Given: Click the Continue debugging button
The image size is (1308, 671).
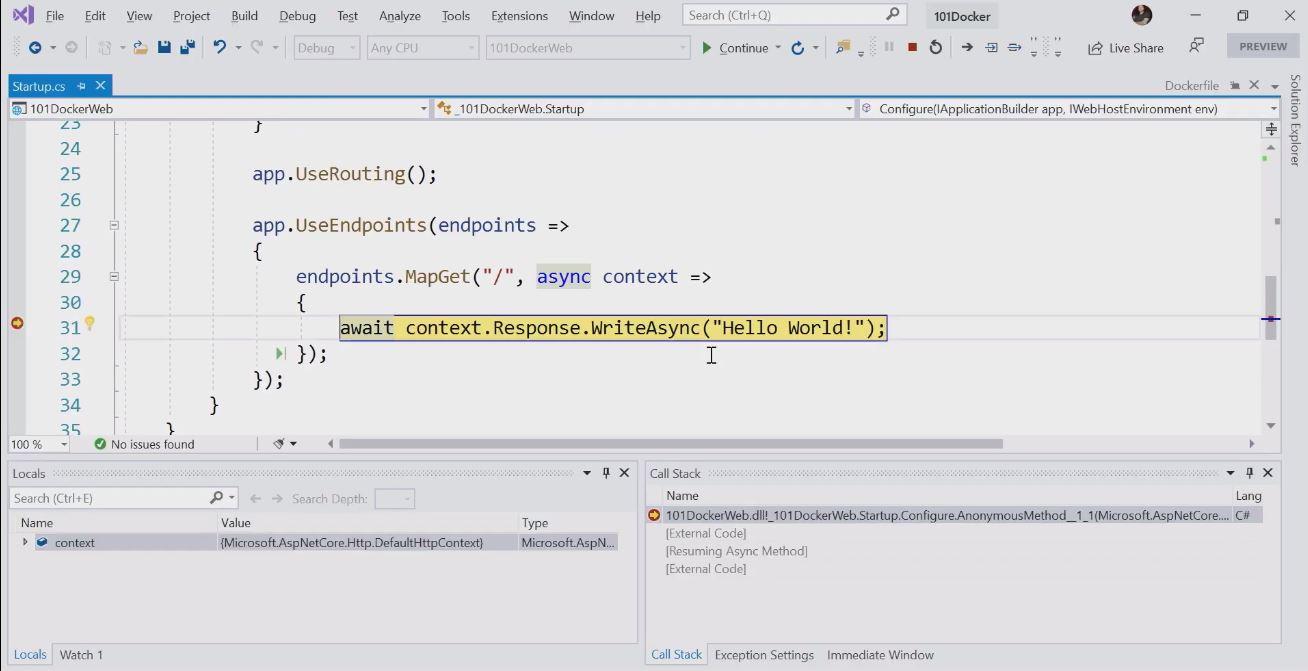Looking at the screenshot, I should [x=736, y=47].
